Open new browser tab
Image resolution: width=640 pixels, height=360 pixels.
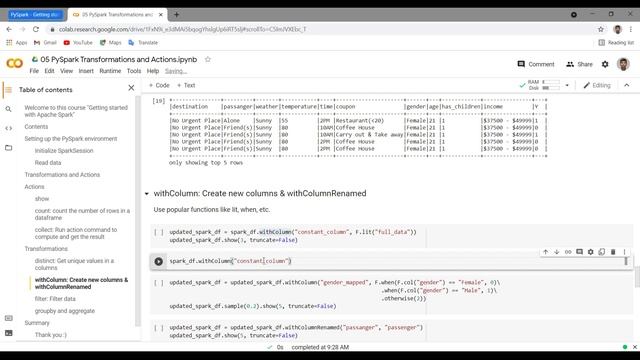click(176, 15)
